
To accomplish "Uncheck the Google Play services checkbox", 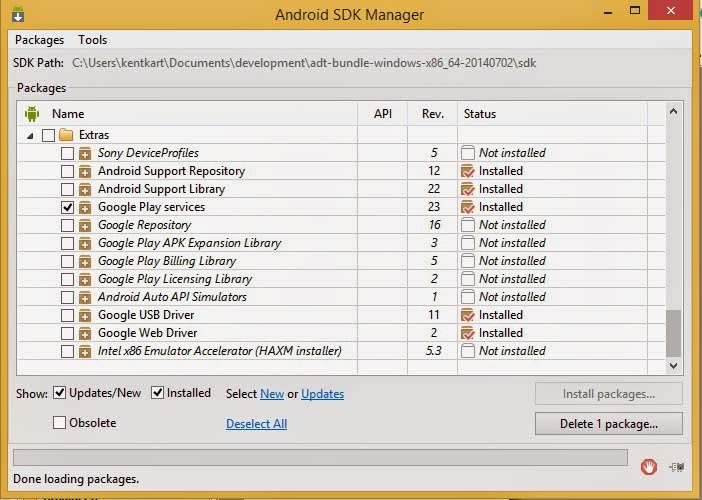I will pyautogui.click(x=67, y=207).
